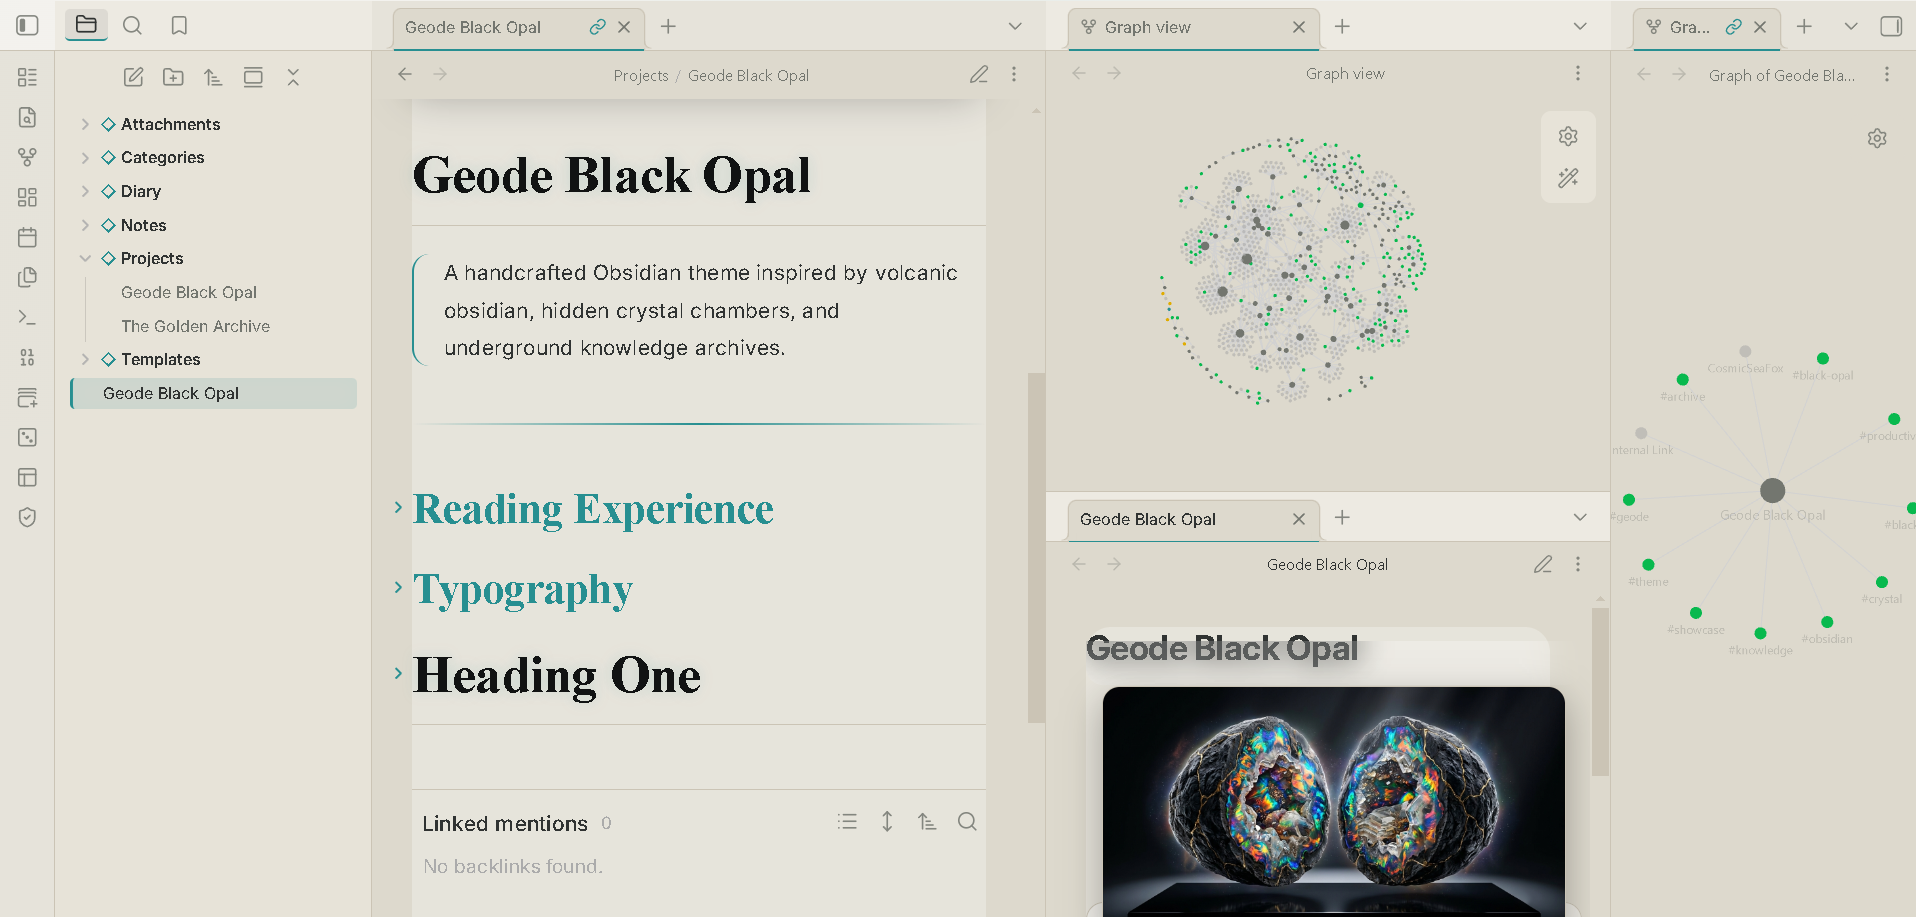The image size is (1916, 917).
Task: Change file explorer sort order
Action: pyautogui.click(x=213, y=77)
